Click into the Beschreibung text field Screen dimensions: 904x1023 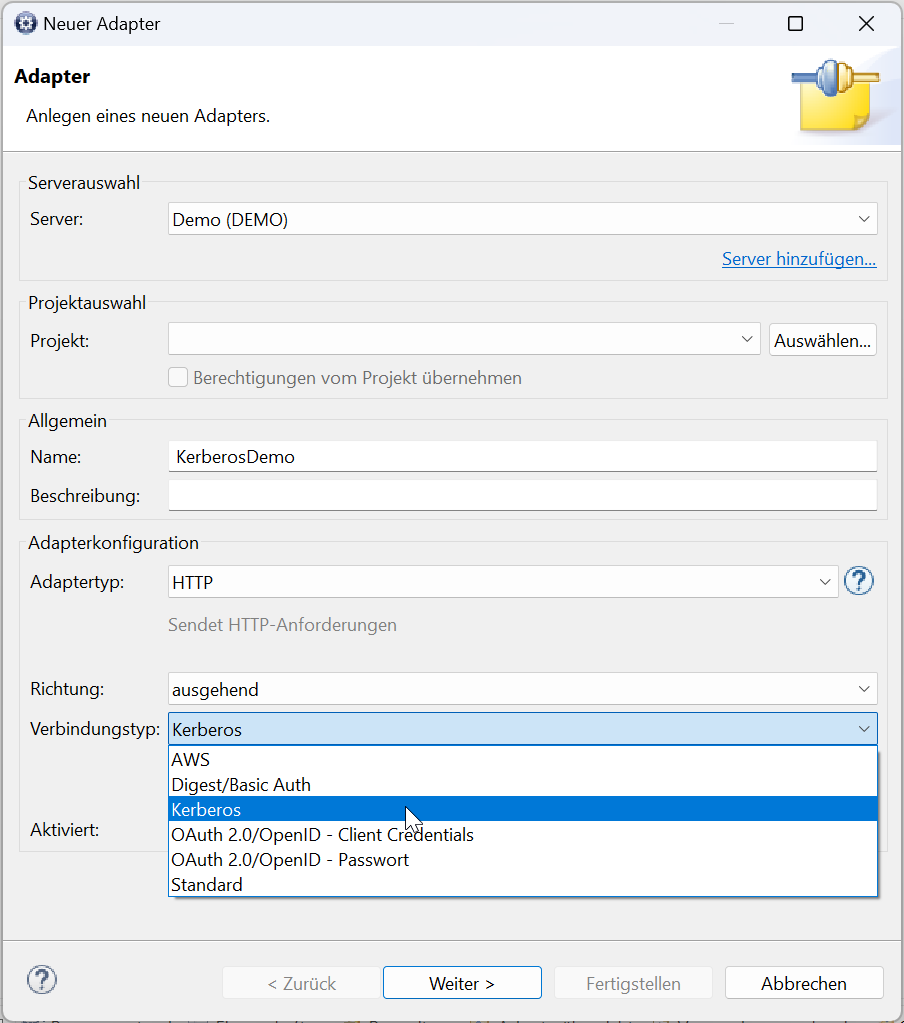click(x=522, y=495)
